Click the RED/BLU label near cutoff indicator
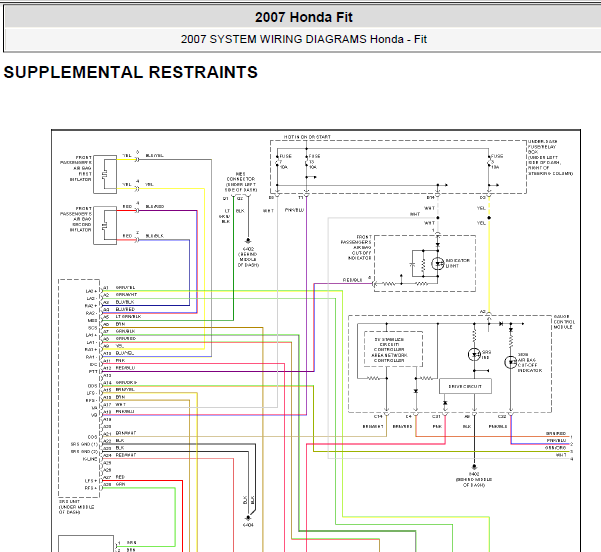This screenshot has width=601, height=552. tap(352, 280)
